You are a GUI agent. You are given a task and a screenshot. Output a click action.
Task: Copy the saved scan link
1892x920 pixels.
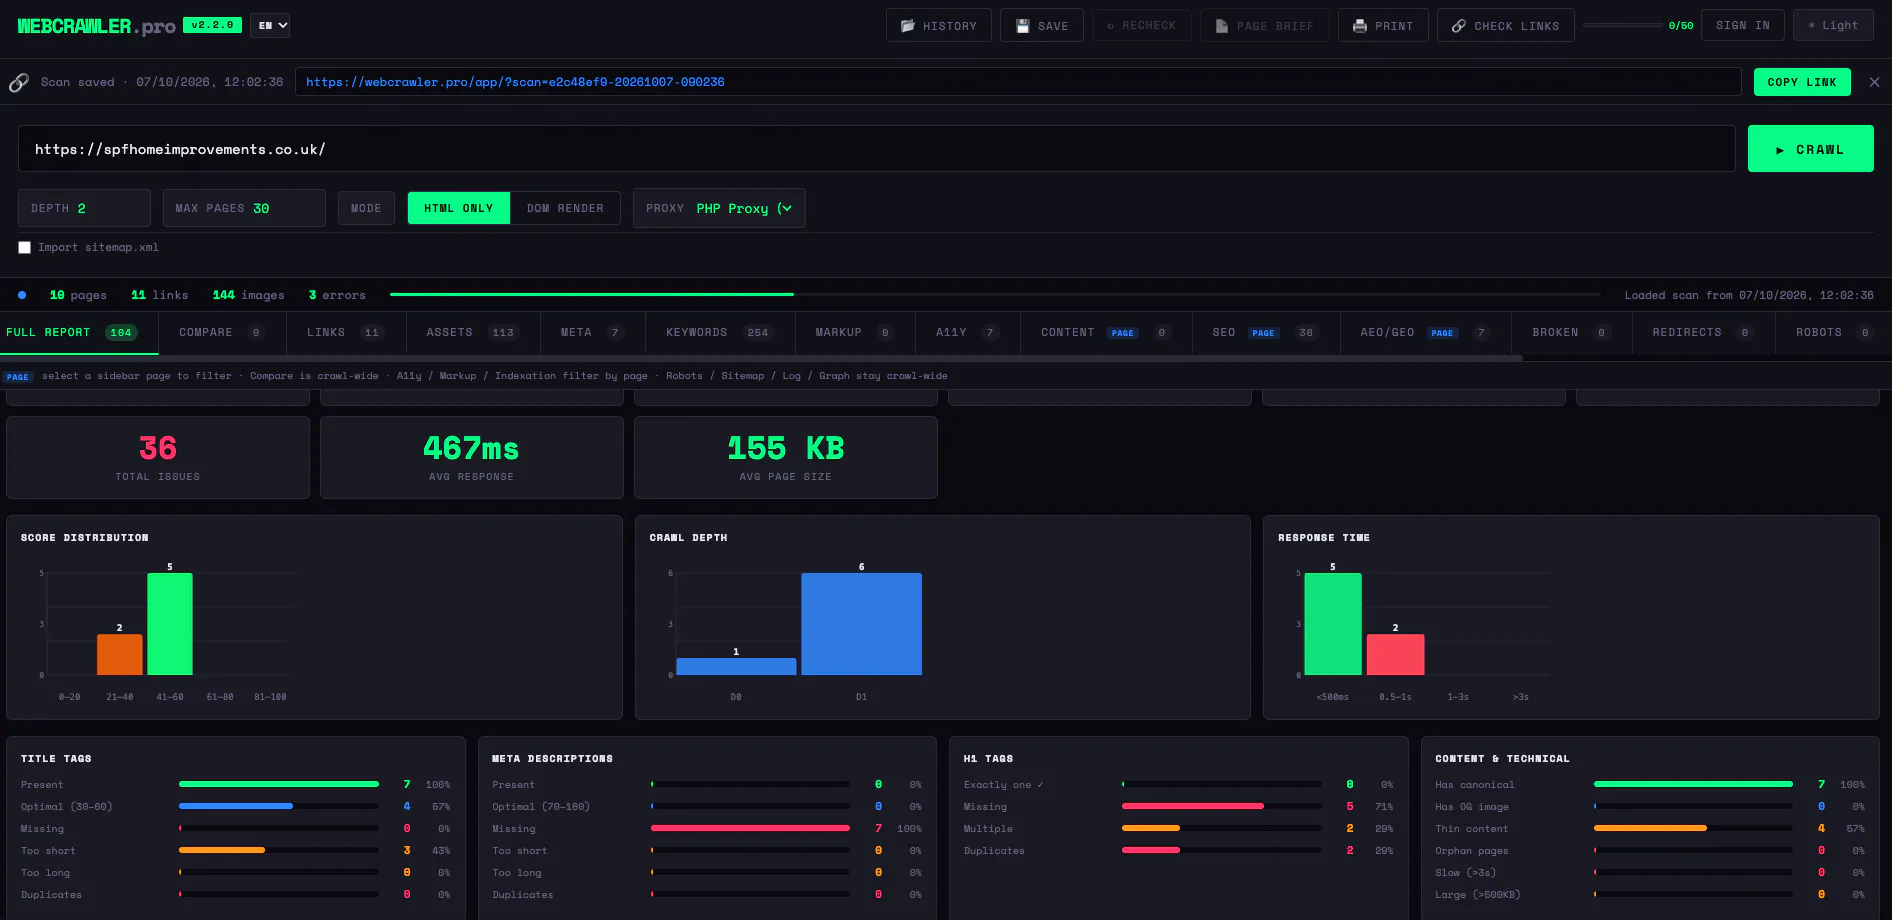[1802, 82]
